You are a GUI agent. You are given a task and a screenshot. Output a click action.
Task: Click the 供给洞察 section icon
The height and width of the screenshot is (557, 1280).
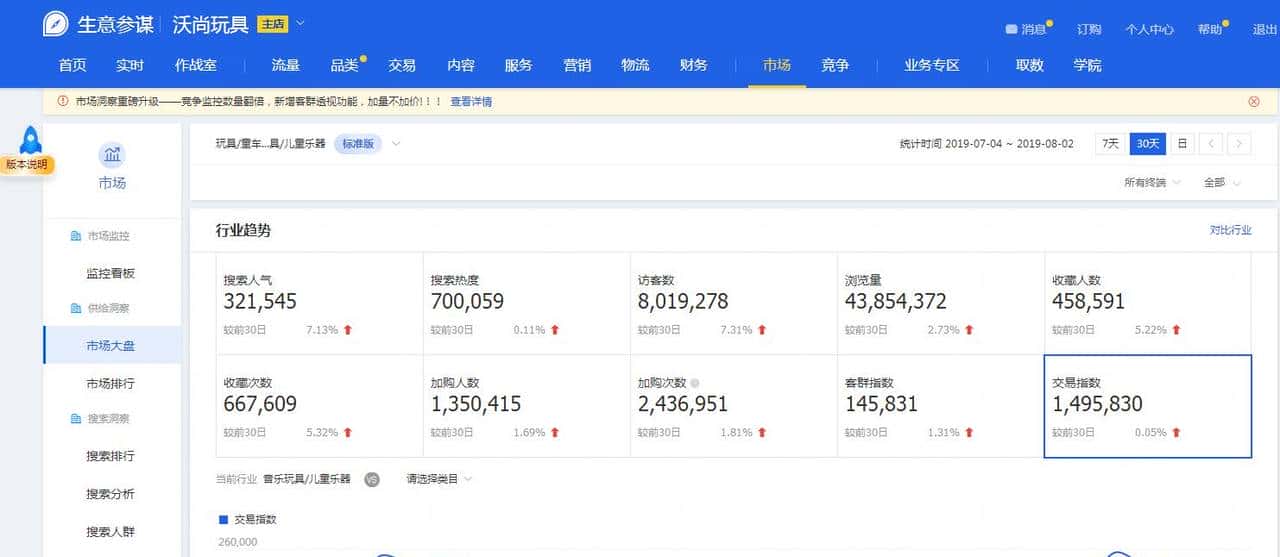pos(76,308)
